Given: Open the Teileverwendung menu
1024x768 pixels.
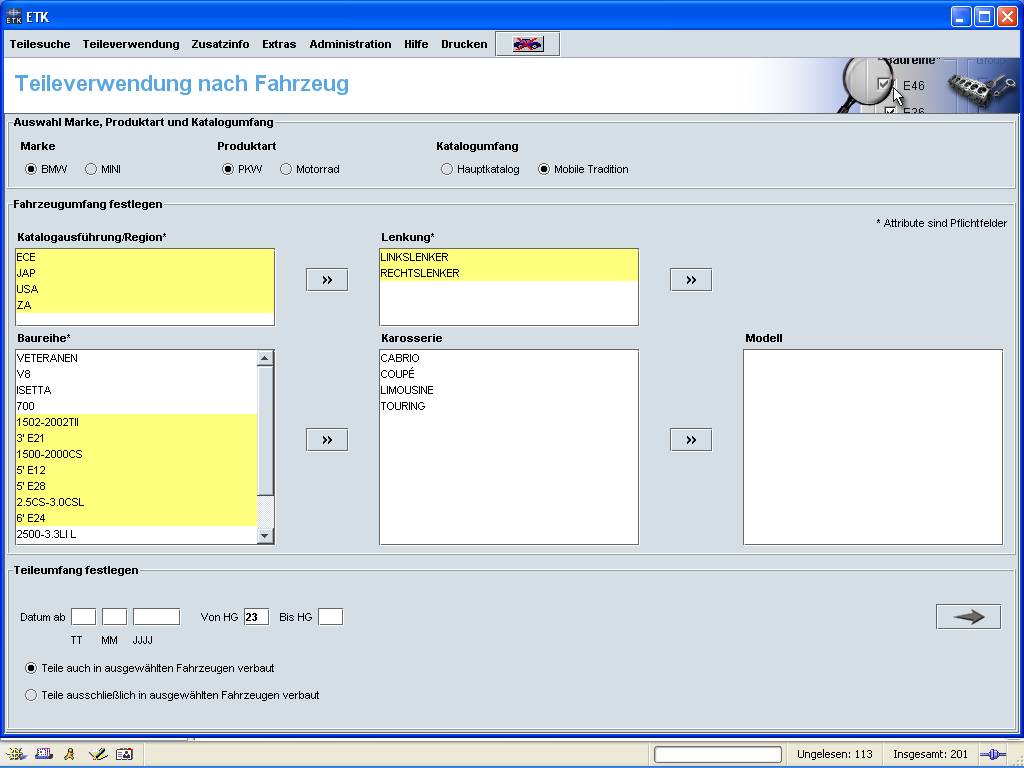Looking at the screenshot, I should (x=131, y=44).
